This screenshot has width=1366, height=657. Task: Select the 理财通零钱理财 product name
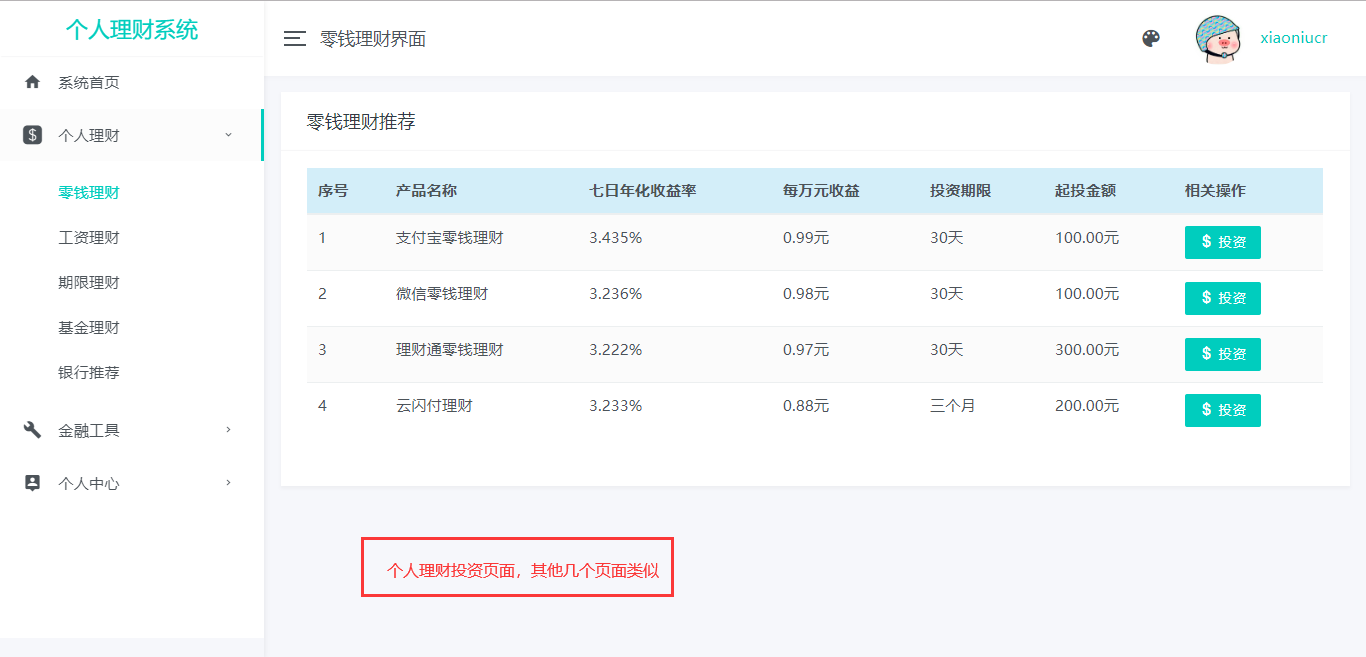click(449, 350)
